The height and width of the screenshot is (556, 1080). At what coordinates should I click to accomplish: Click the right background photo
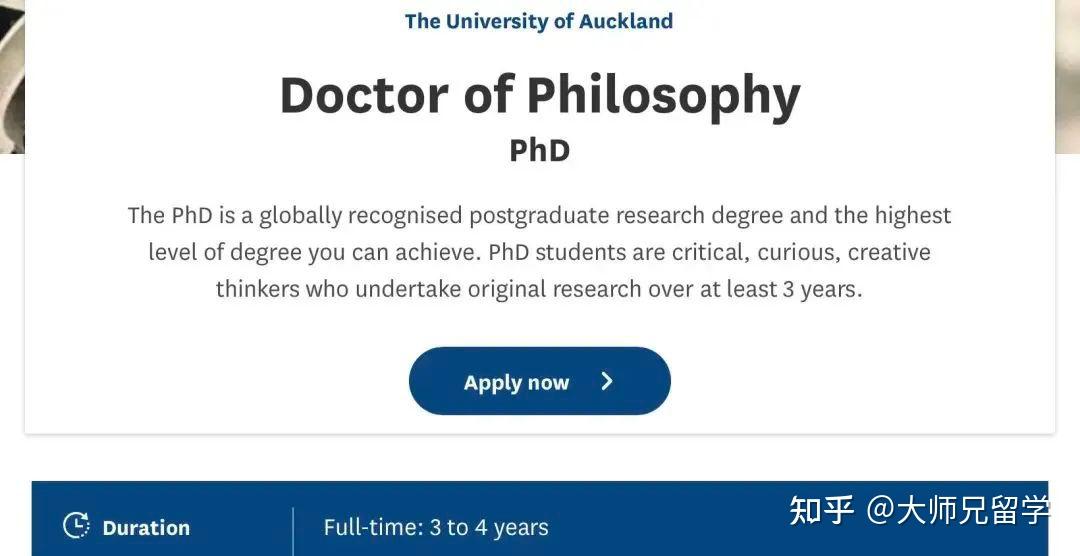click(x=1067, y=70)
